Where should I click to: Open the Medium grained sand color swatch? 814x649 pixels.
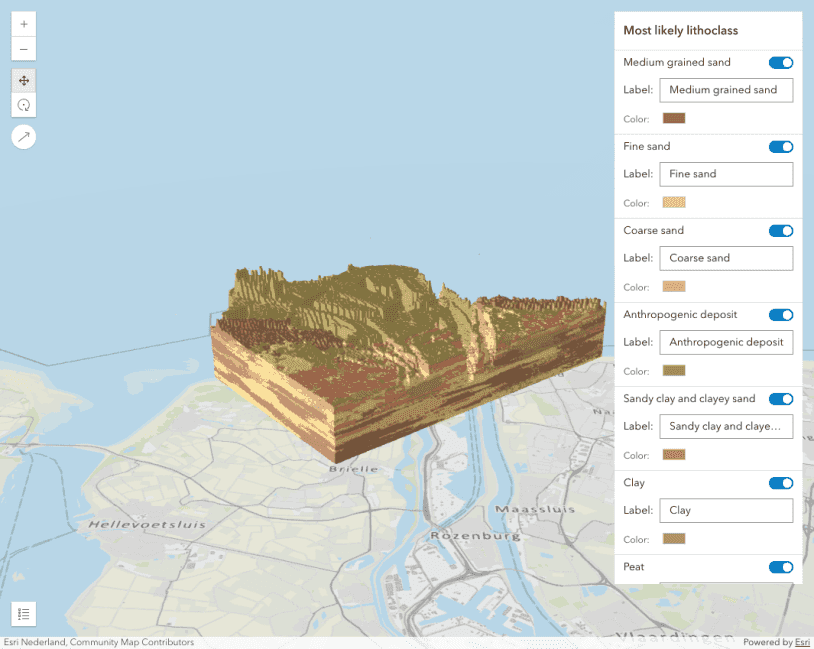tap(674, 118)
